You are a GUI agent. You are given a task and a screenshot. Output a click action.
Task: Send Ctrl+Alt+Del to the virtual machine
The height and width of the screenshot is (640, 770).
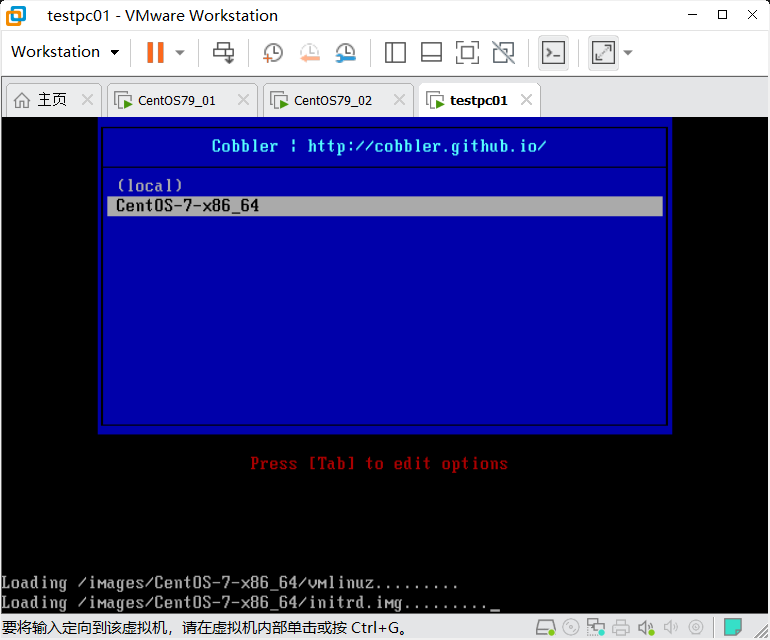coord(223,52)
